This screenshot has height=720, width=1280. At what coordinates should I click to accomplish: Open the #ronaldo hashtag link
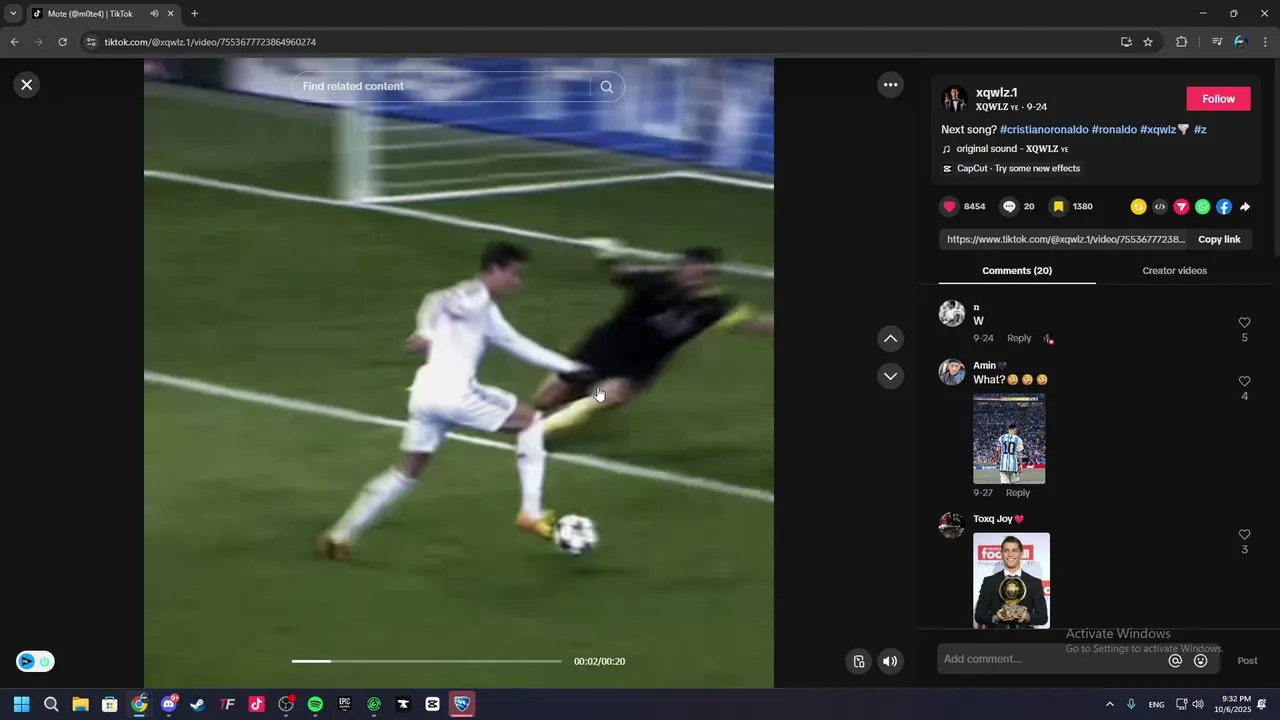click(x=1114, y=130)
